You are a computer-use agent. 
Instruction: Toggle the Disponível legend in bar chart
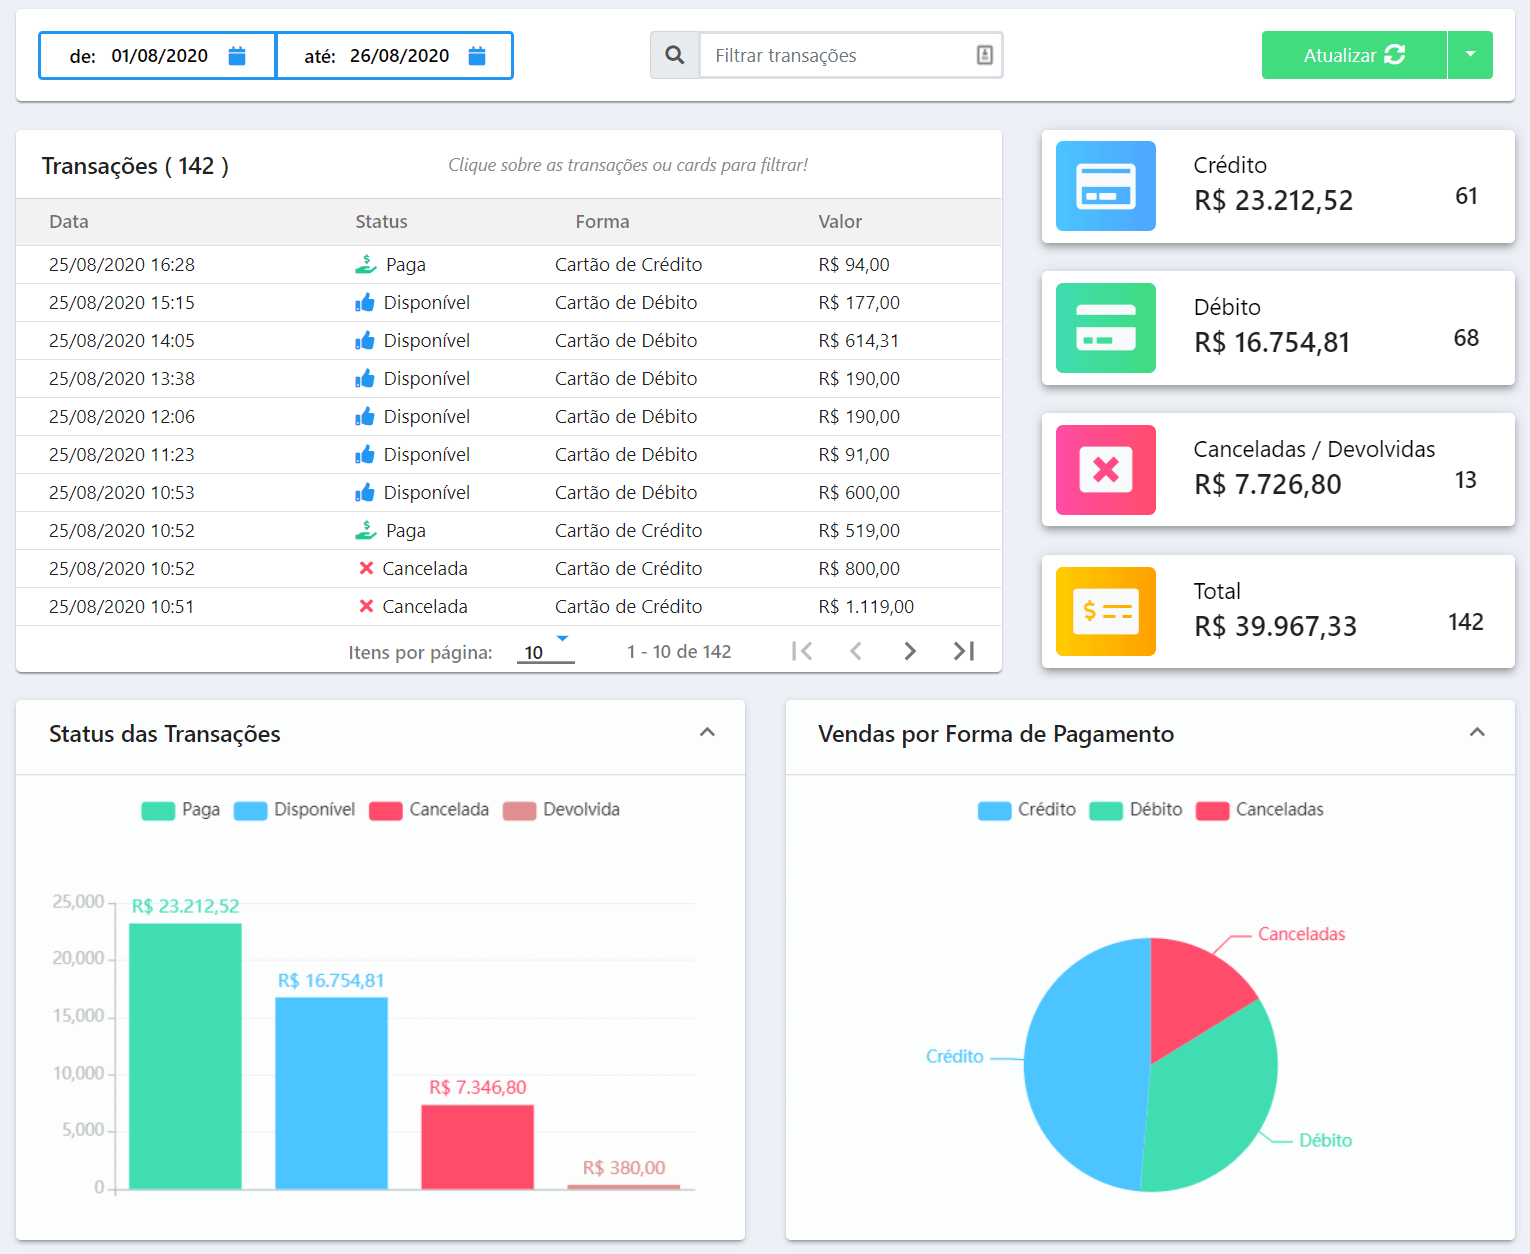[x=295, y=810]
